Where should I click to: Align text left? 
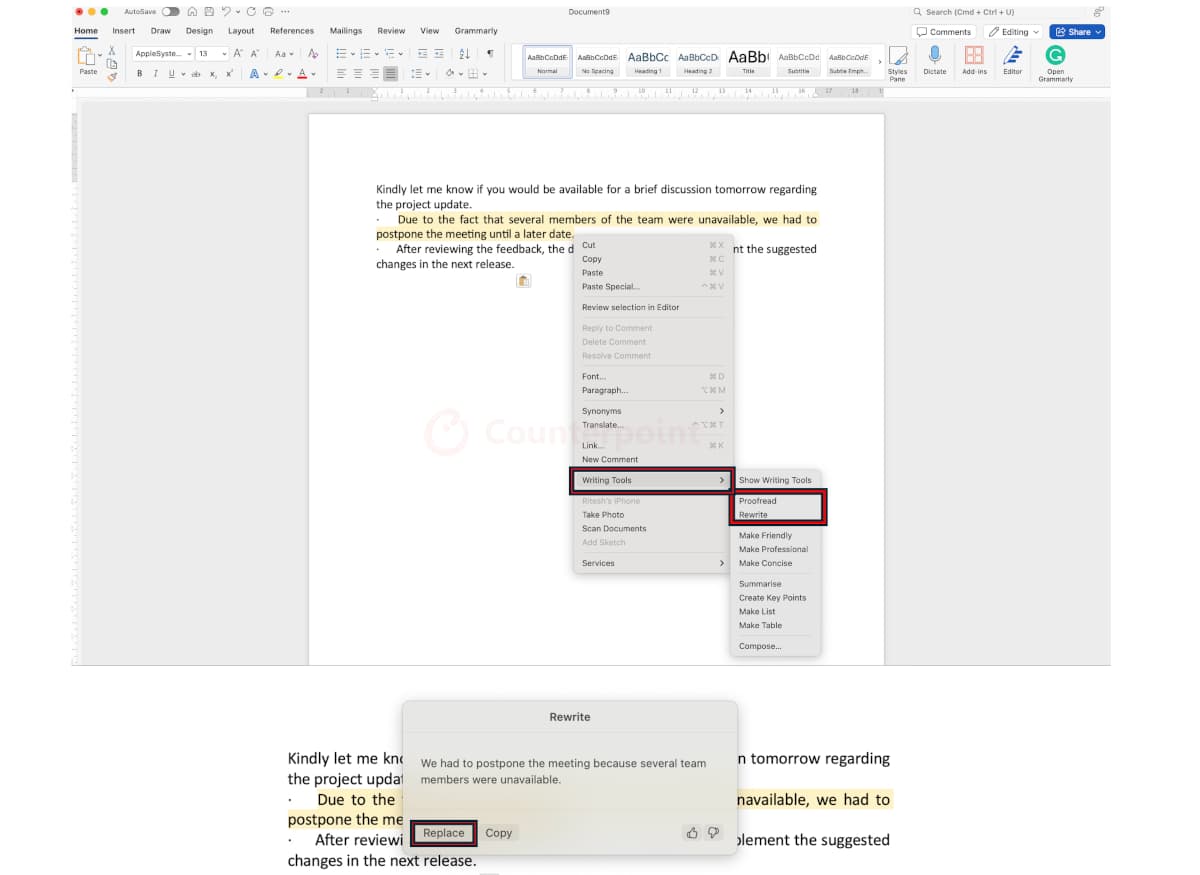342,74
